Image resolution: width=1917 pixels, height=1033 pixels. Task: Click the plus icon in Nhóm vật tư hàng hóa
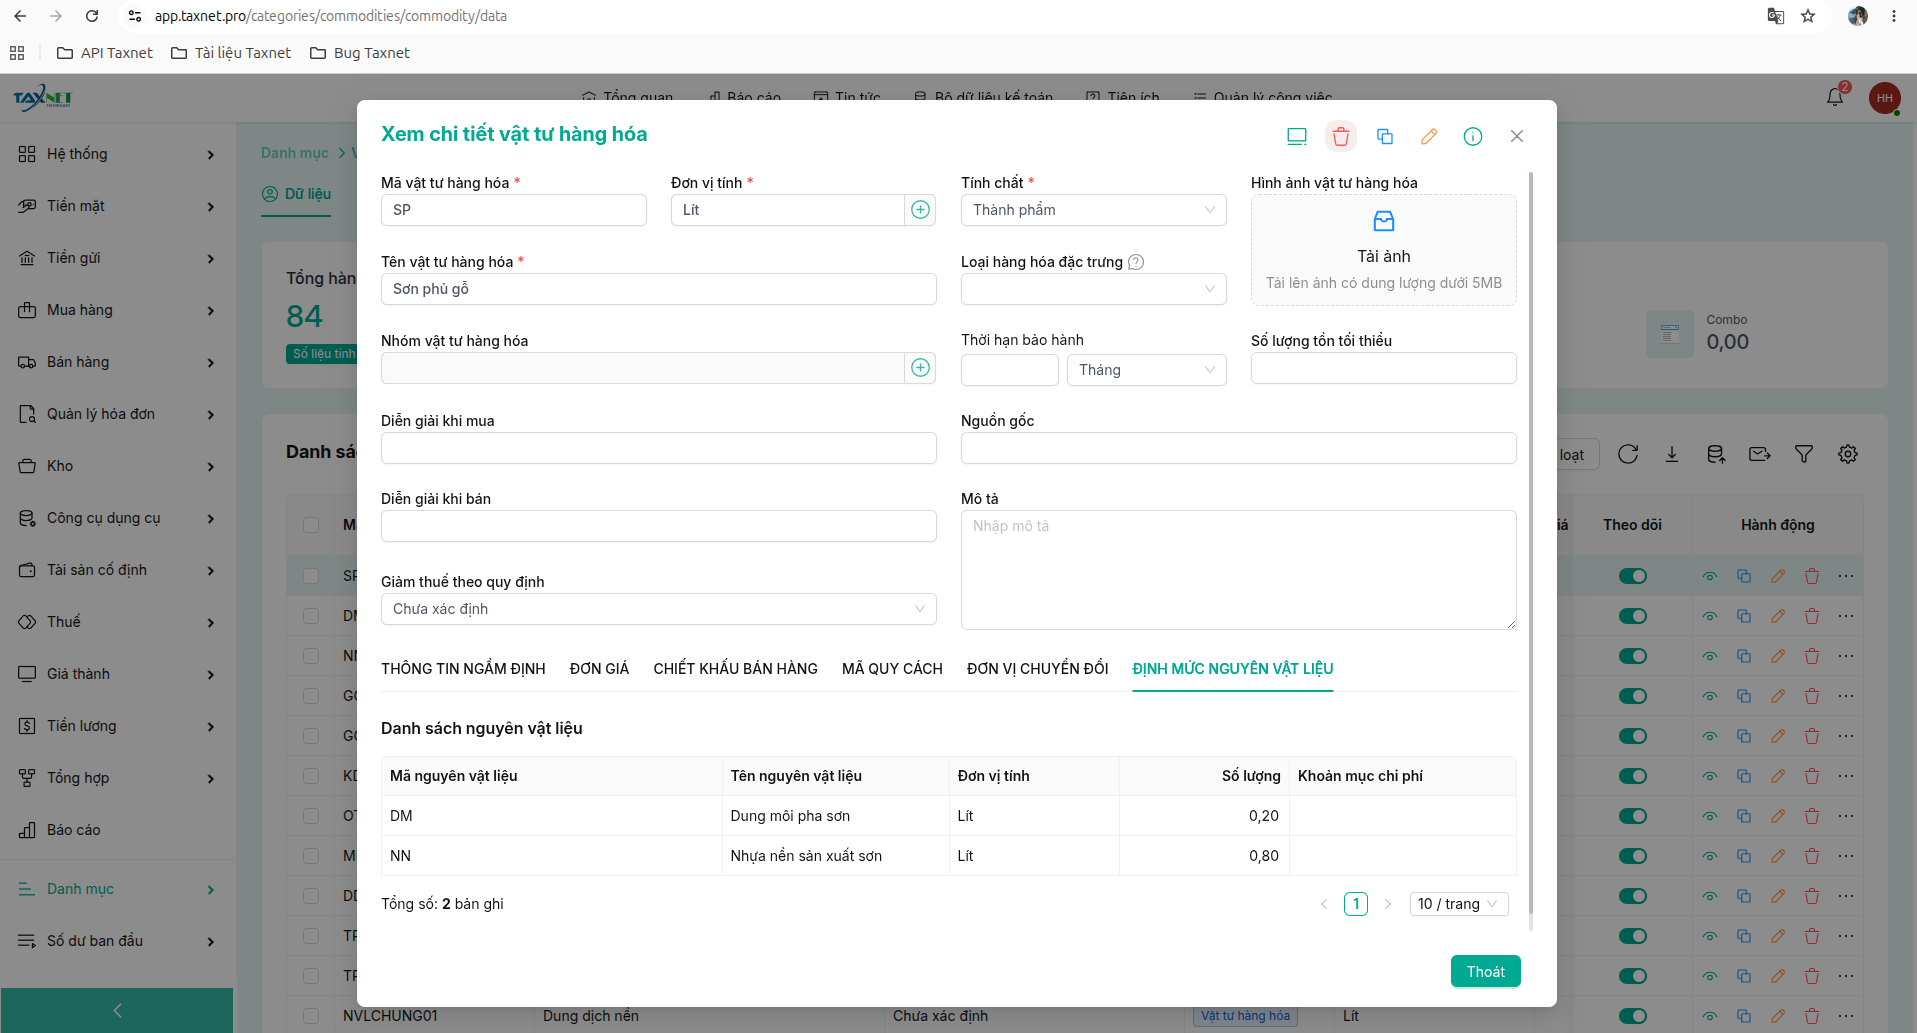920,368
